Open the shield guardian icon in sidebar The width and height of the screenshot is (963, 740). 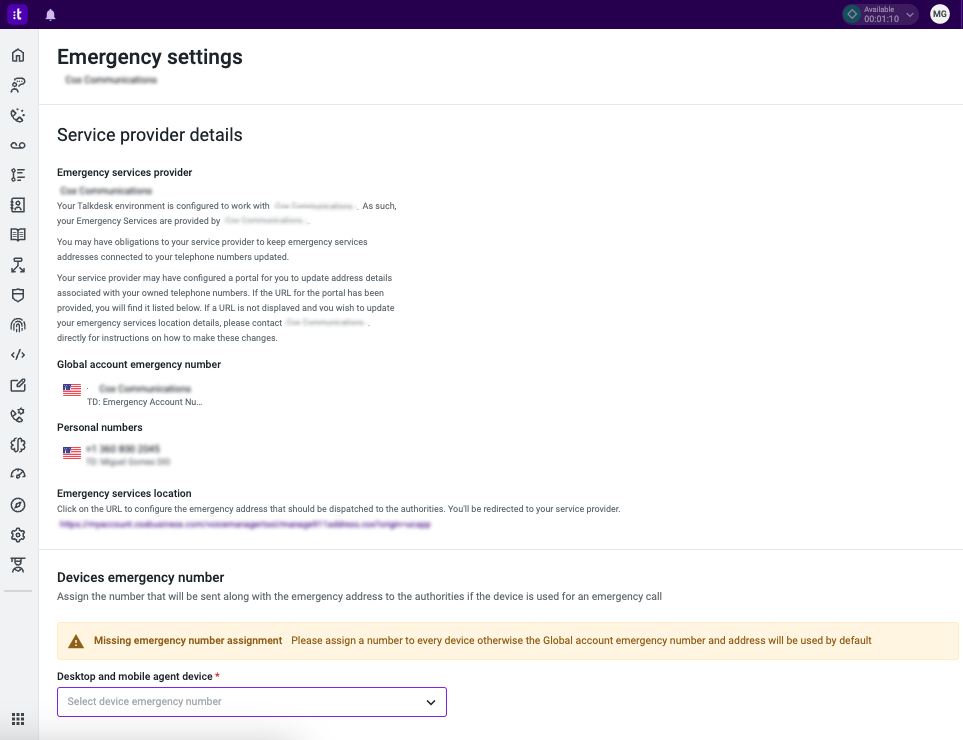(18, 295)
